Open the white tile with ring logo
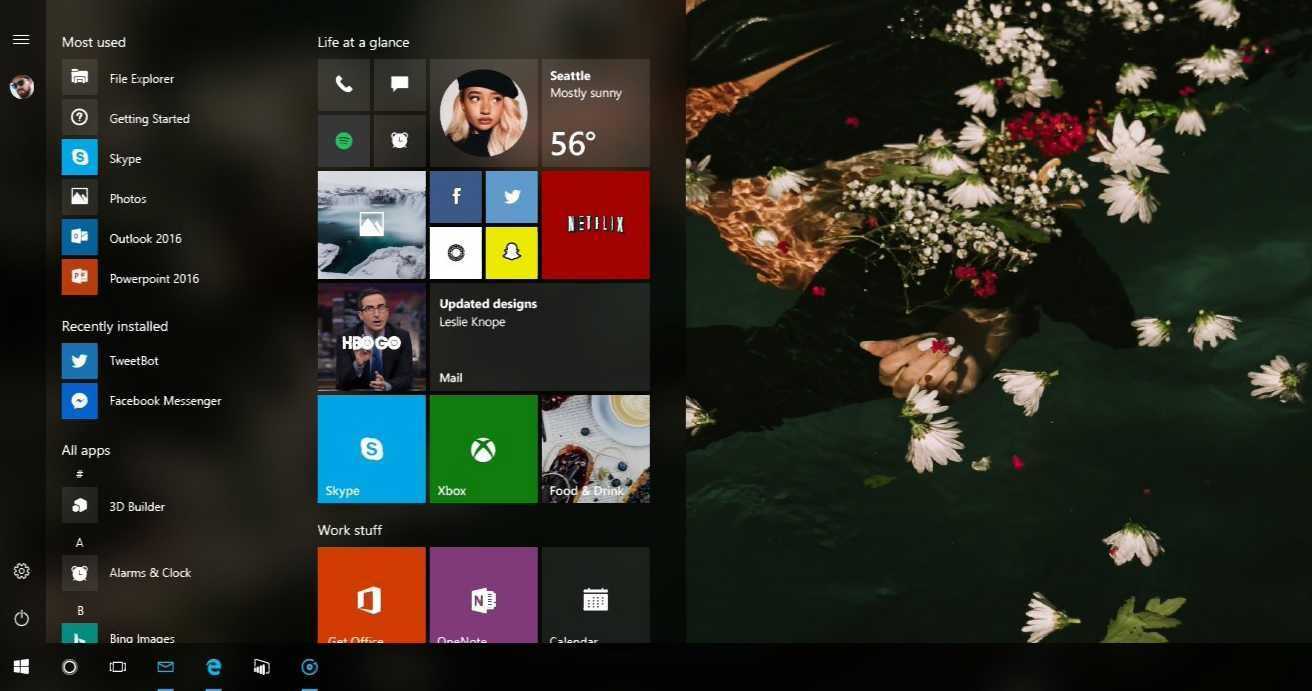 [x=456, y=253]
